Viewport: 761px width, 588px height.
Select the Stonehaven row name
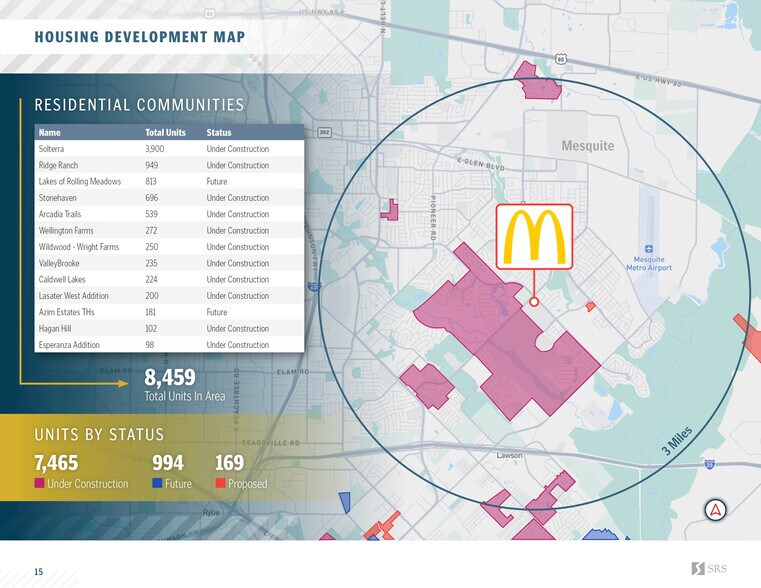coord(57,198)
